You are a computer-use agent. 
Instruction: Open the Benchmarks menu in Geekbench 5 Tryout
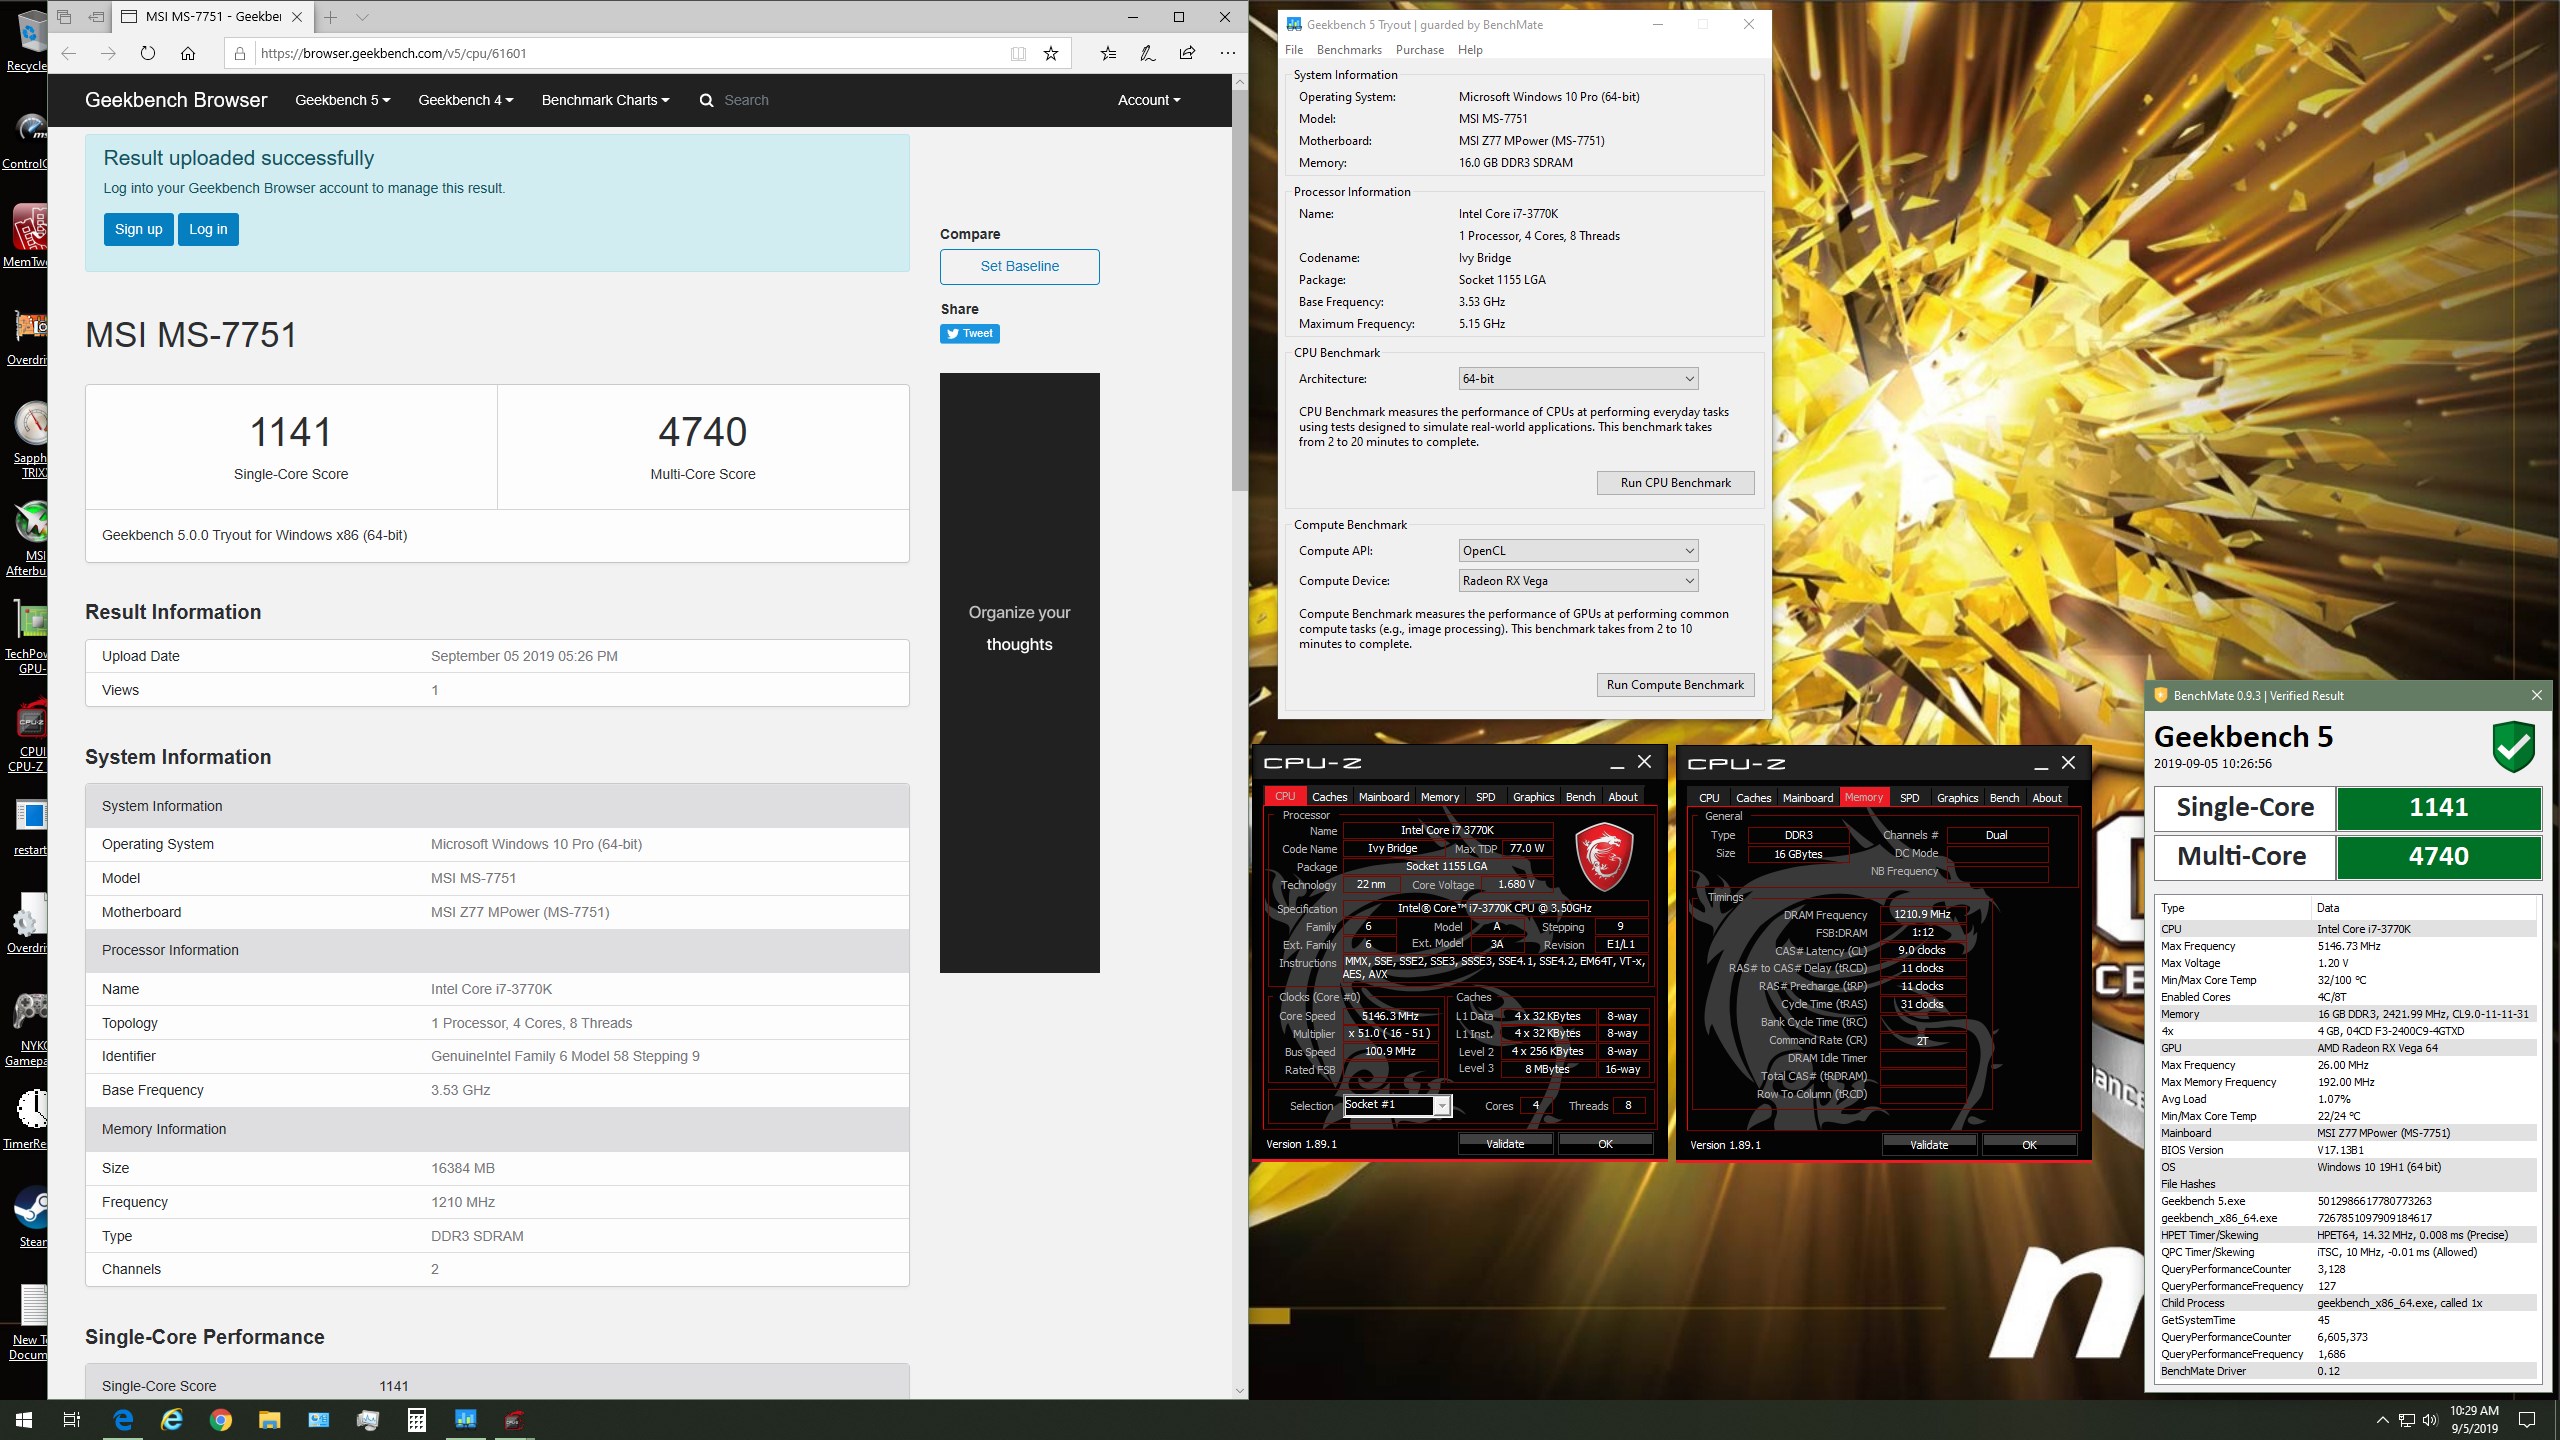(1349, 50)
